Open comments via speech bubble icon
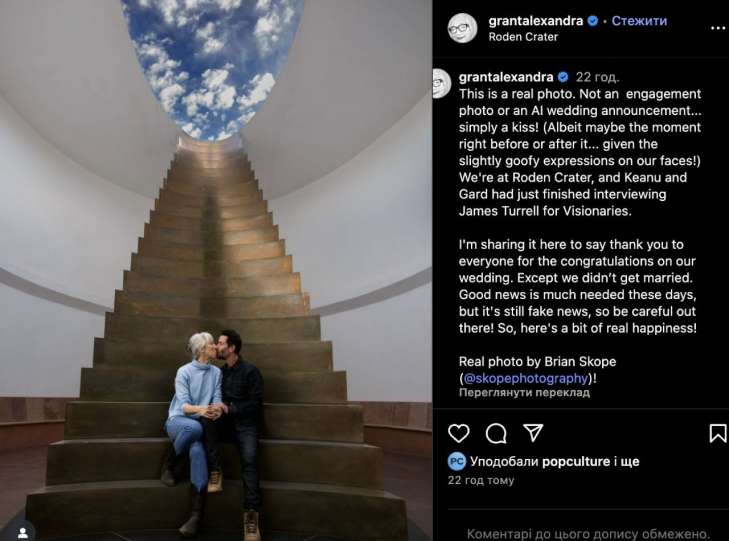Image resolution: width=729 pixels, height=541 pixels. [x=496, y=433]
